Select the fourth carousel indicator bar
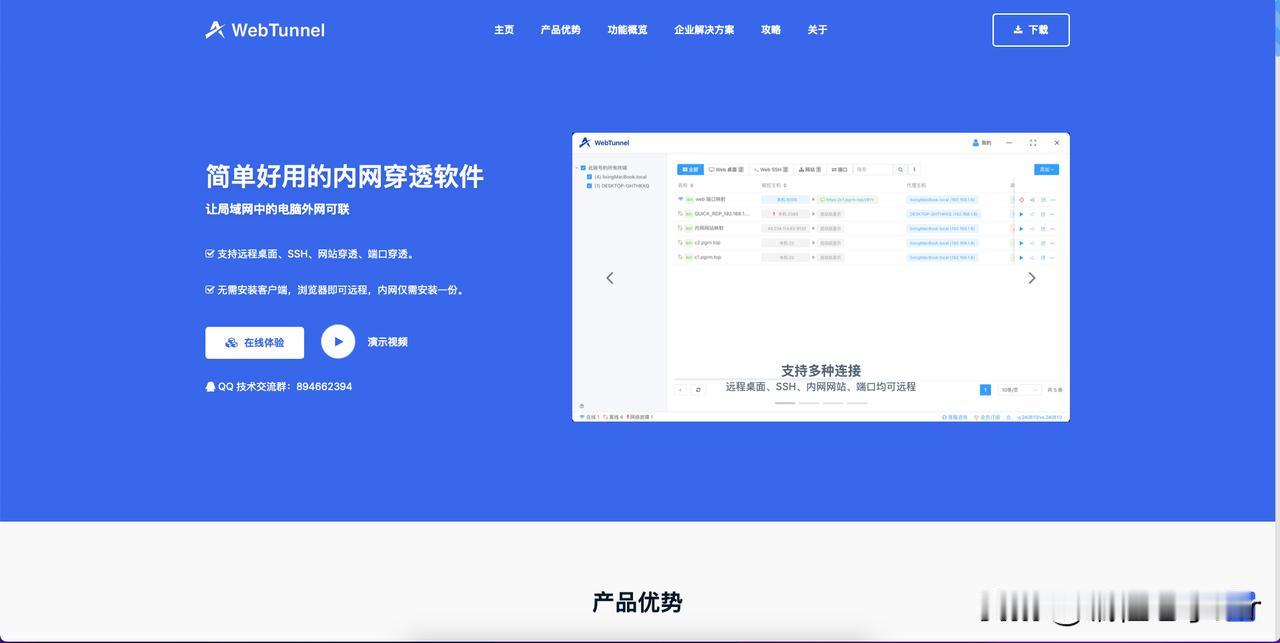The width and height of the screenshot is (1280, 643). [x=857, y=403]
